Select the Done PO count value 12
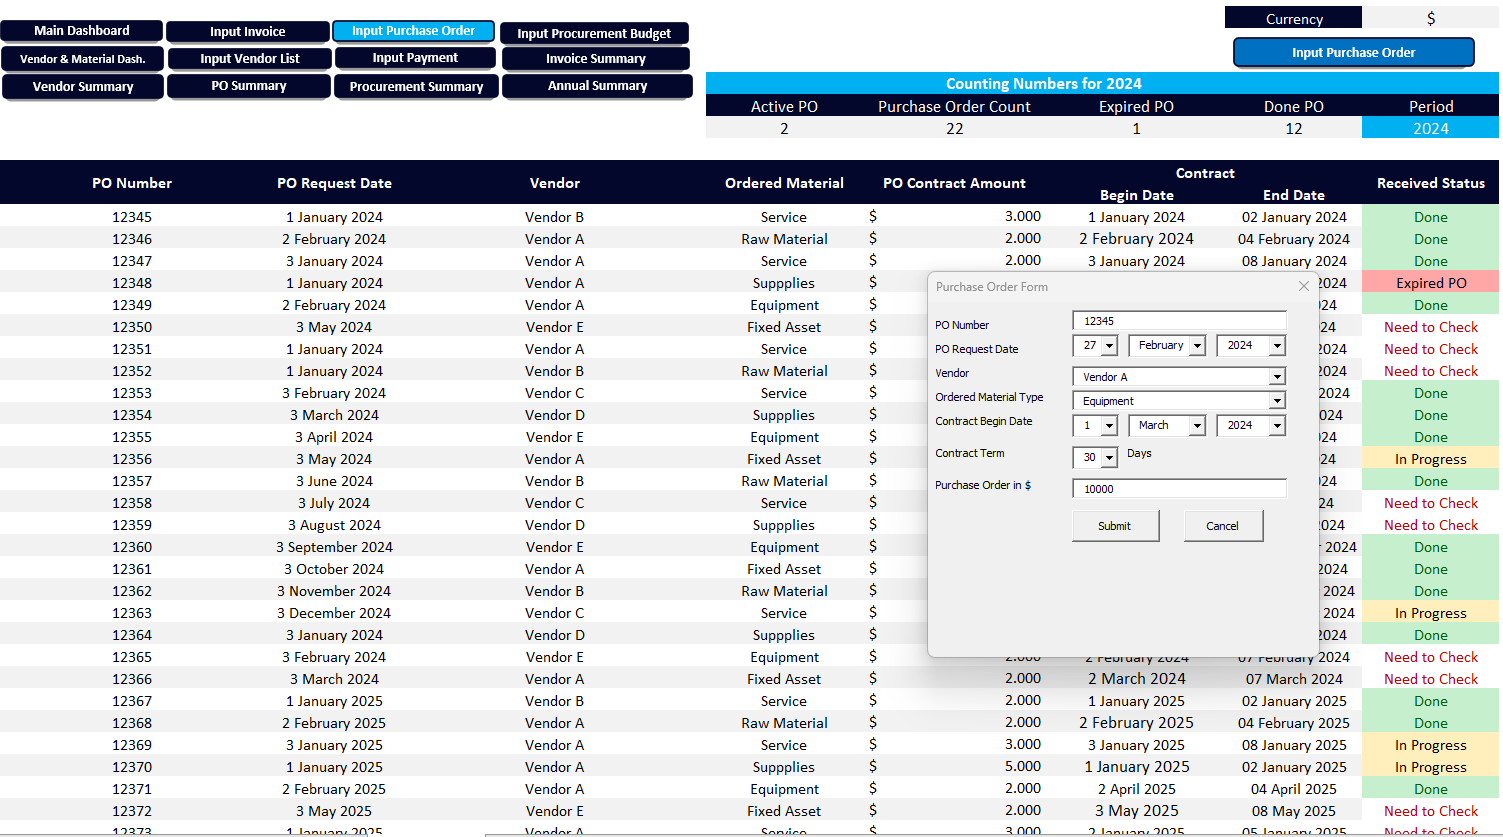This screenshot has height=837, width=1503. 1294,128
